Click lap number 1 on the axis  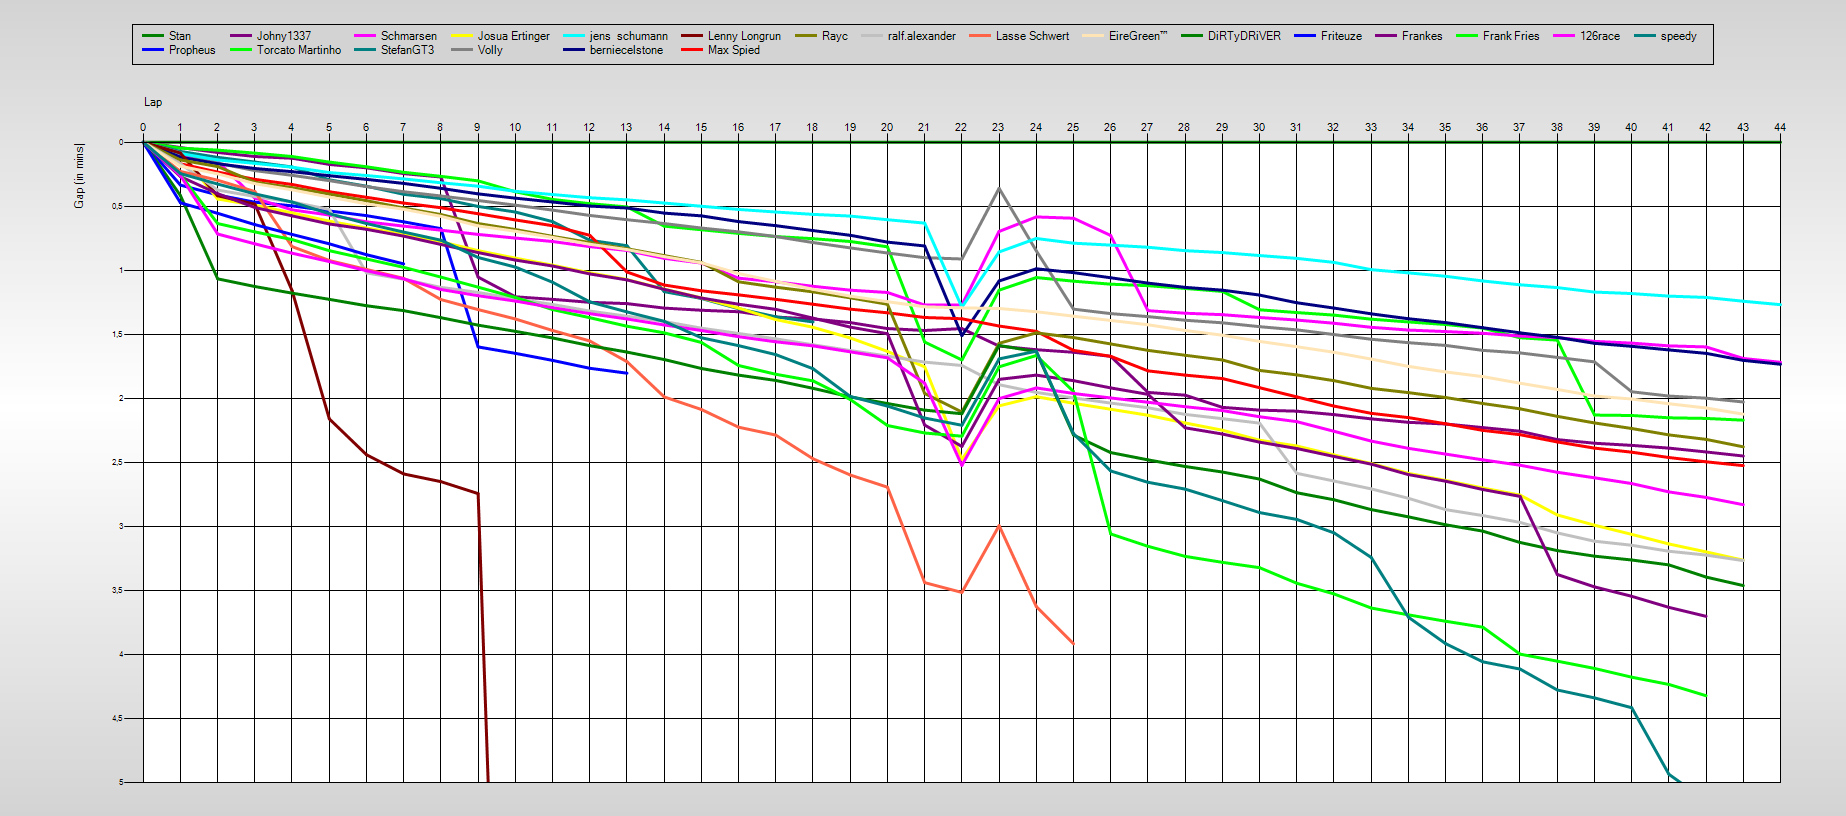tap(180, 127)
